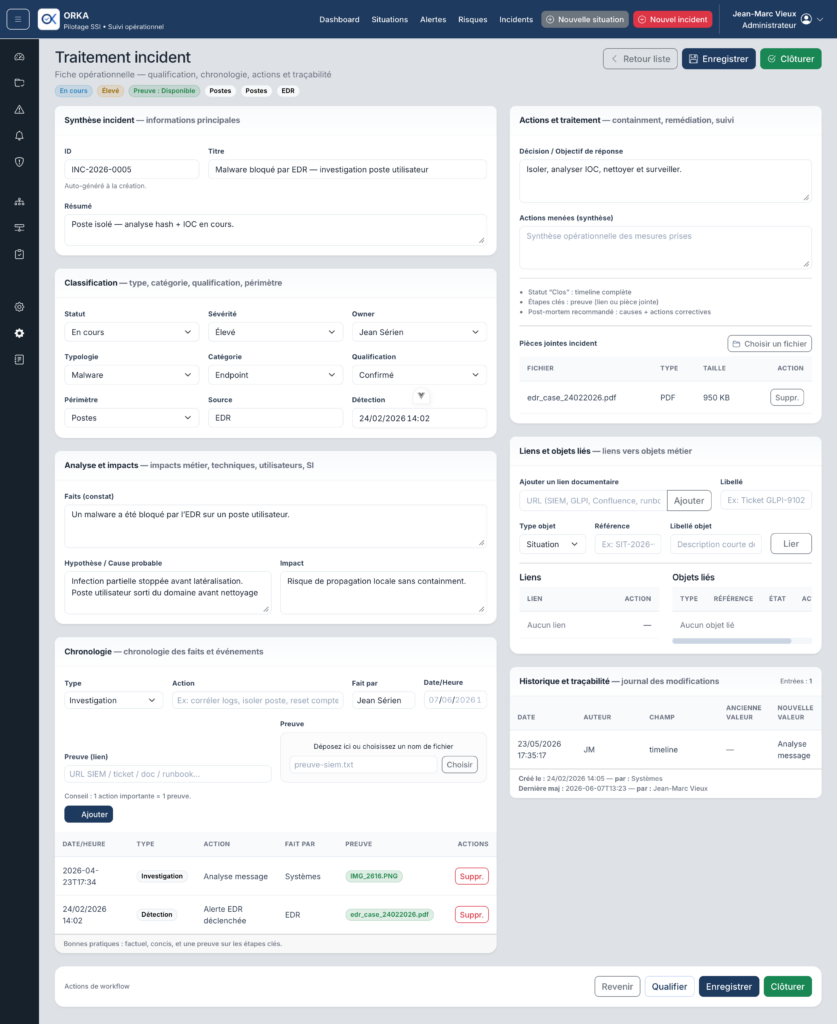Click the ORKA logo icon
The image size is (837, 1024).
click(48, 19)
